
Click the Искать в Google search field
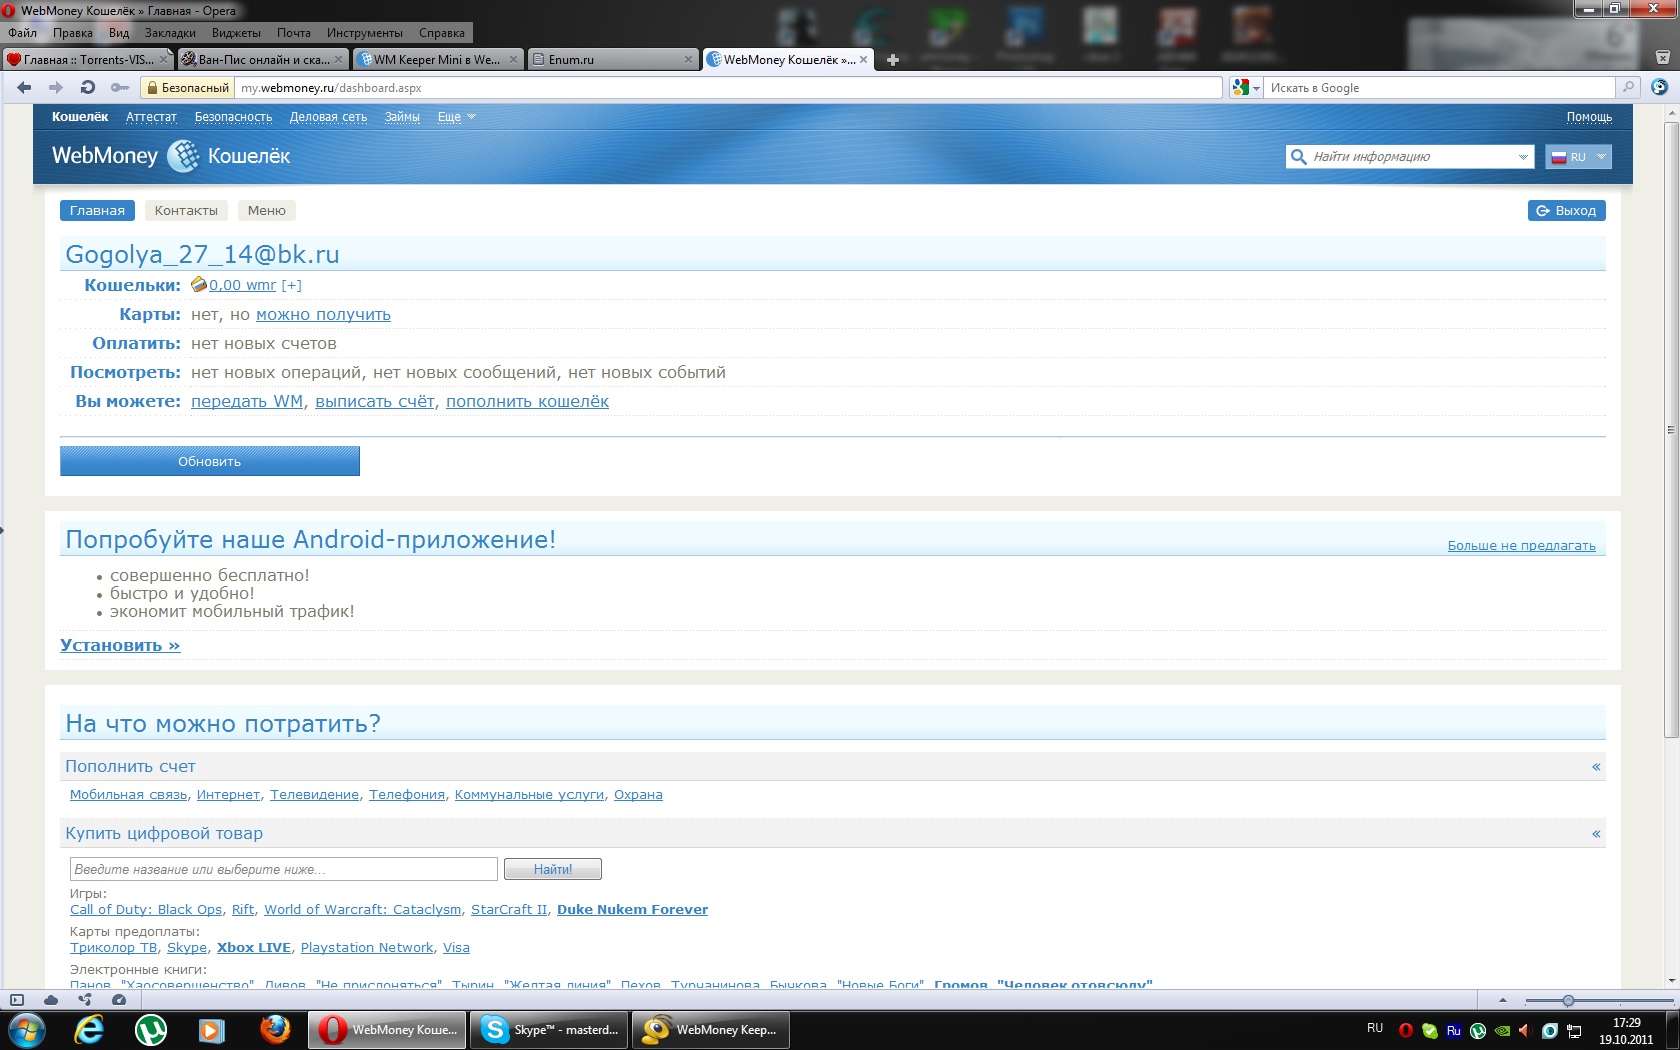tap(1440, 88)
